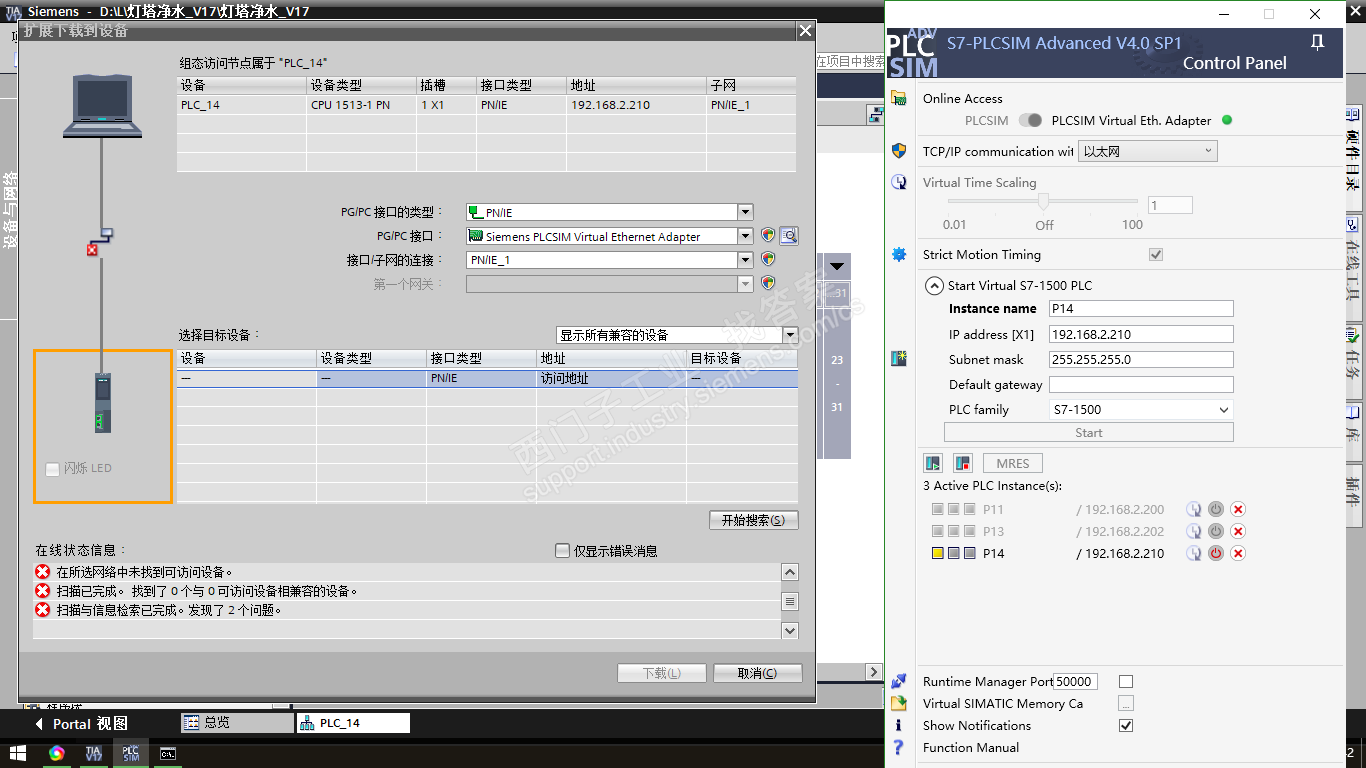
Task: Toggle the 闪烁 LED checkbox
Action: point(53,469)
